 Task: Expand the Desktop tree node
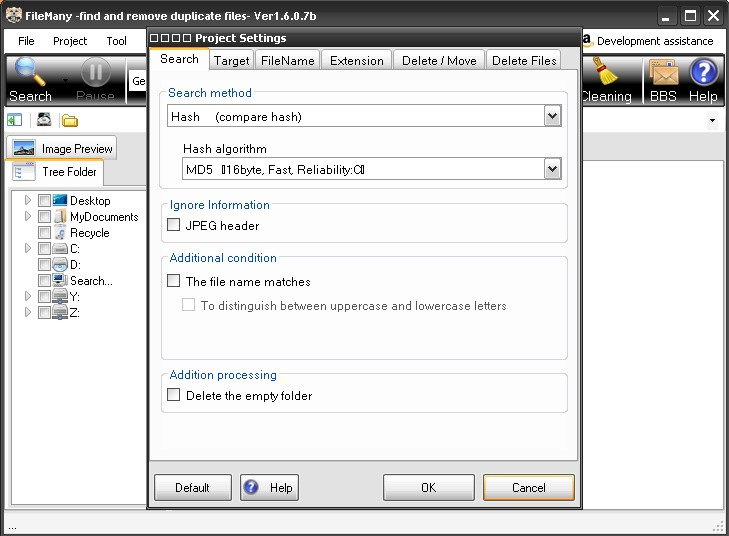pos(27,200)
